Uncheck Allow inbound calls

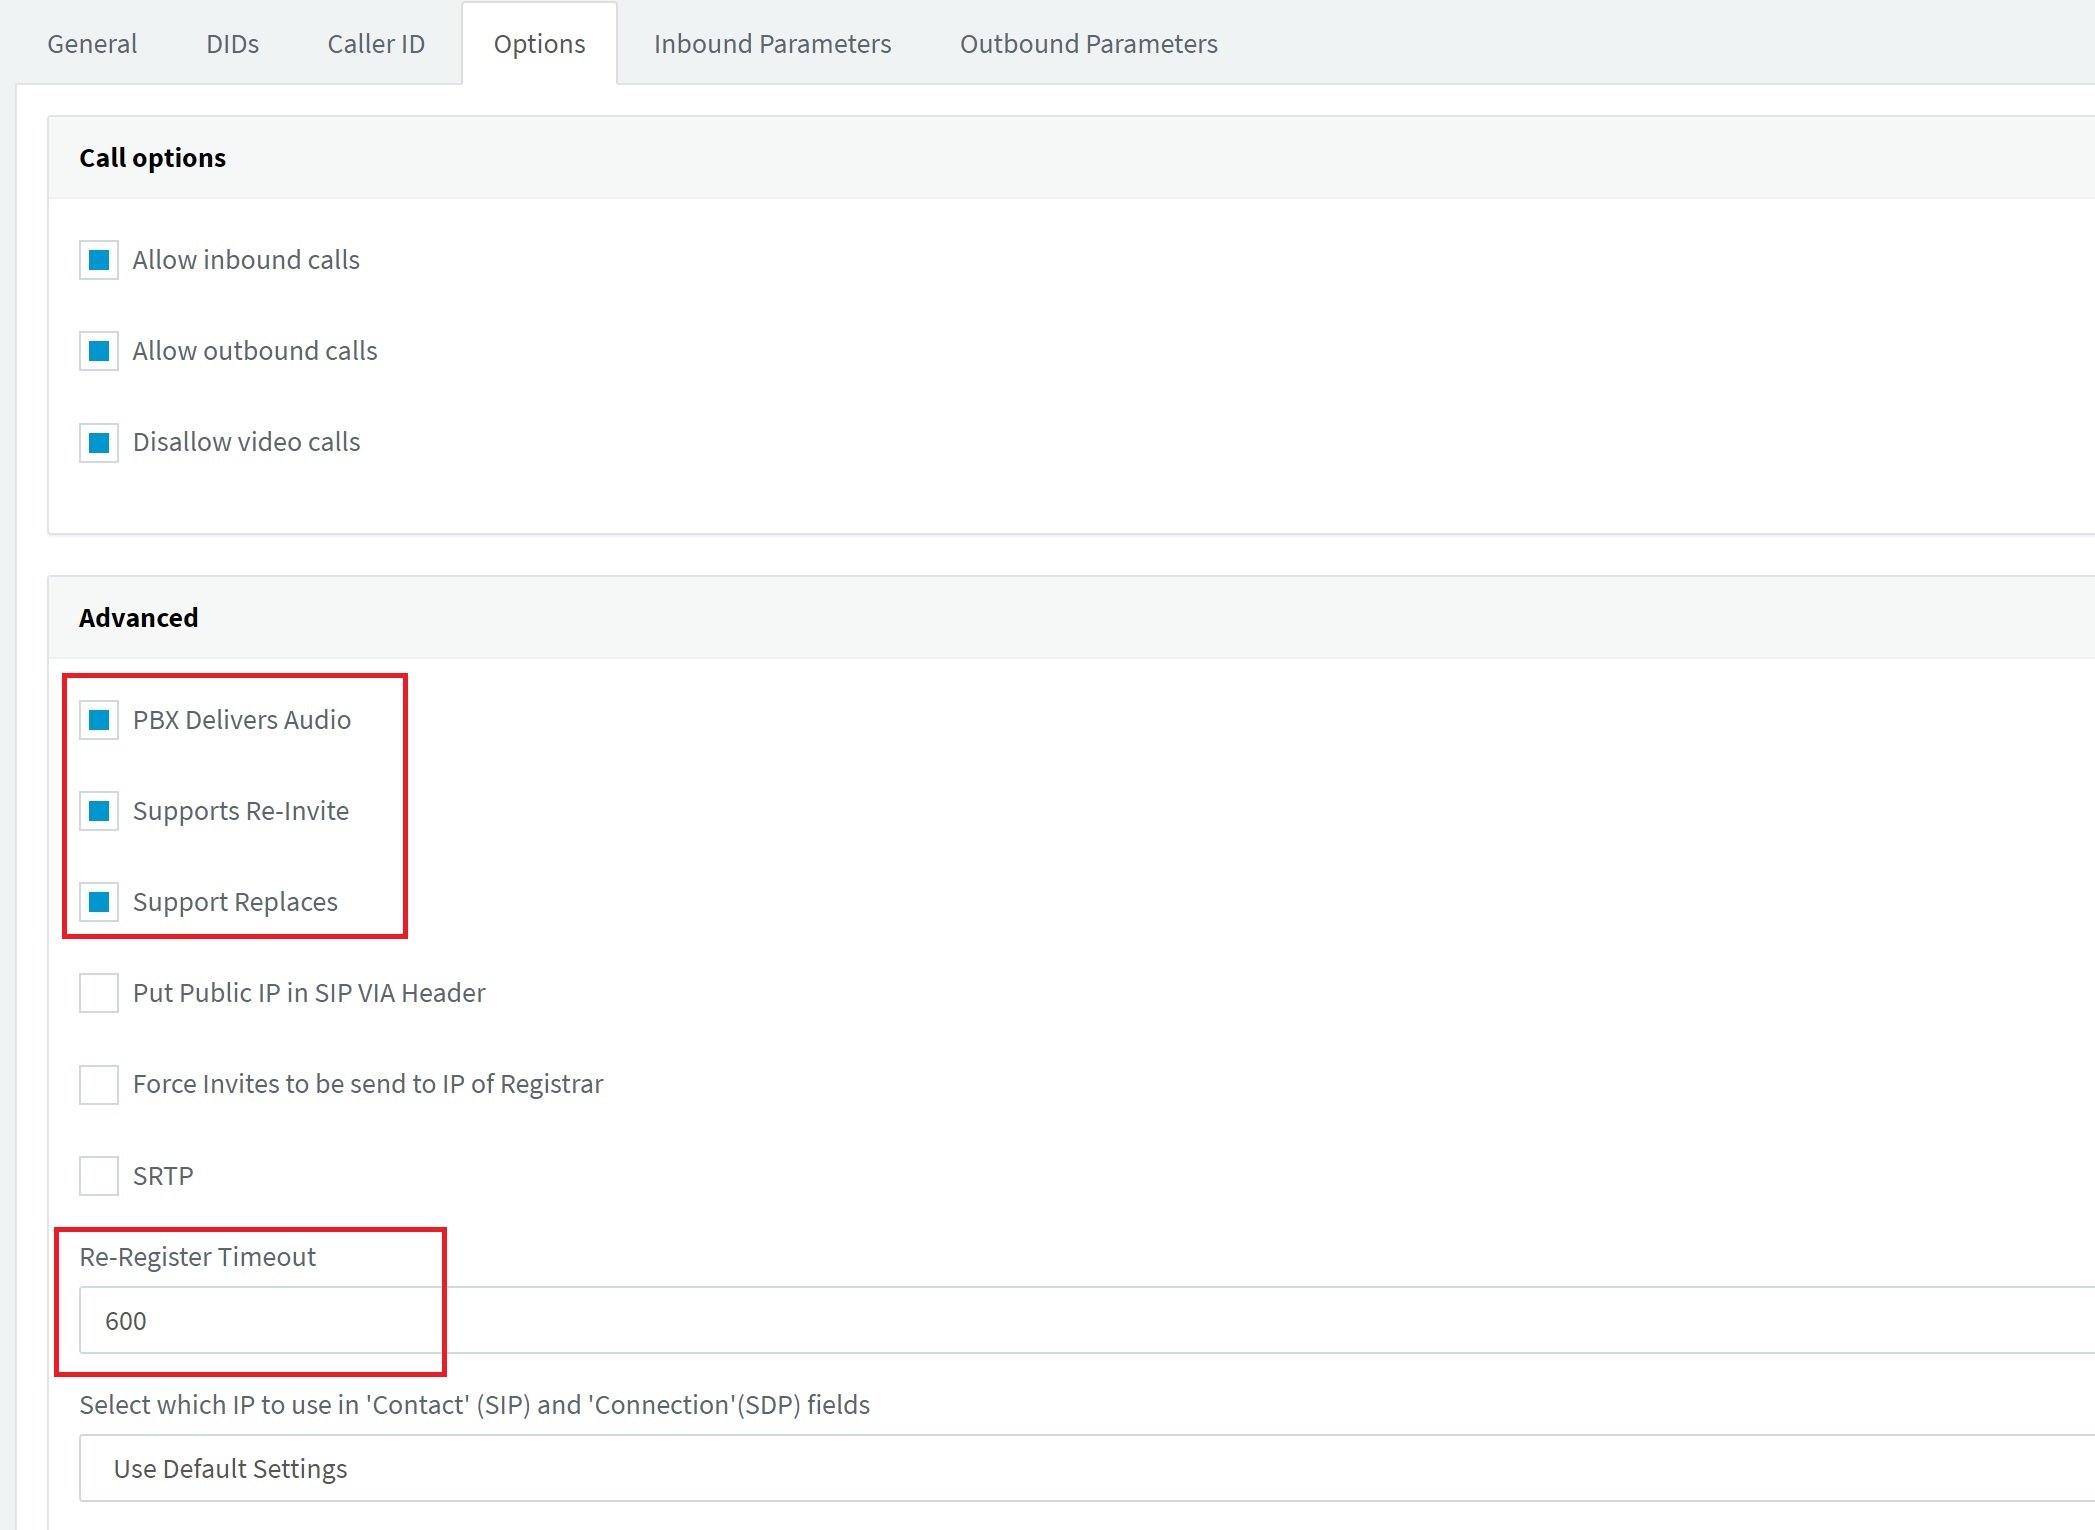pos(99,260)
